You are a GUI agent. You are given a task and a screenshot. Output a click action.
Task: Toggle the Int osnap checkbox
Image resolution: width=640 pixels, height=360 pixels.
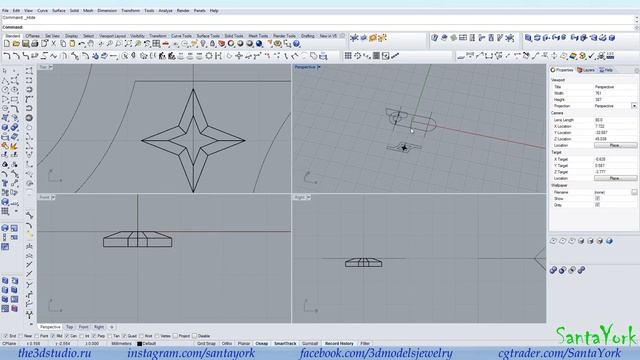(x=81, y=336)
